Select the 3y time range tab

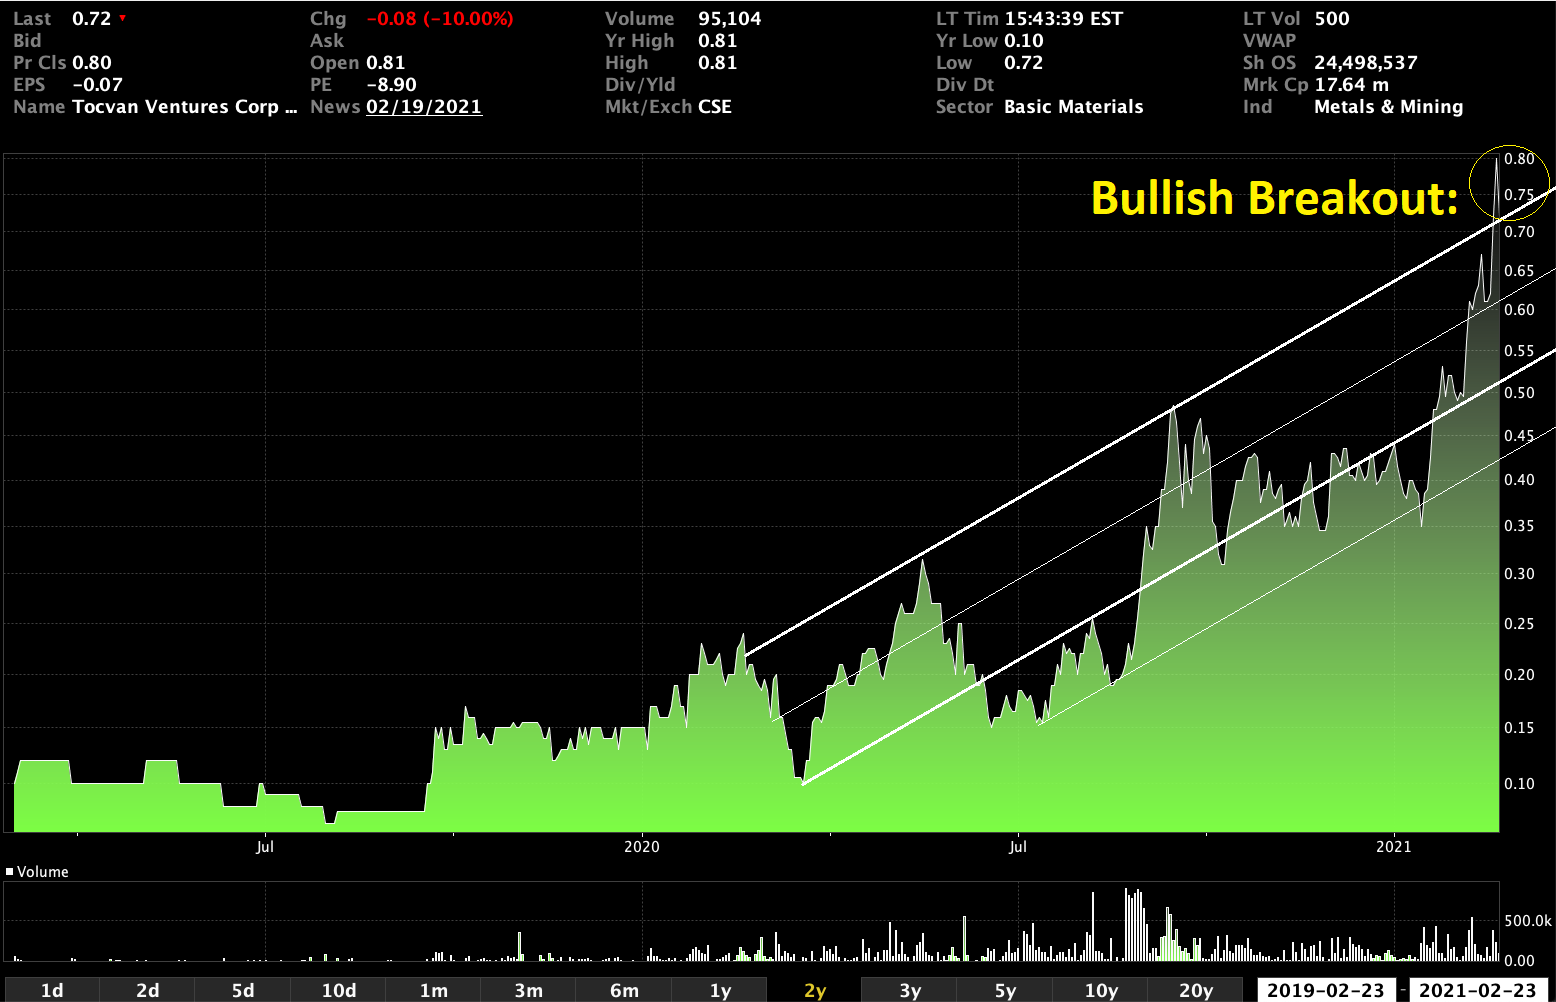tap(910, 990)
